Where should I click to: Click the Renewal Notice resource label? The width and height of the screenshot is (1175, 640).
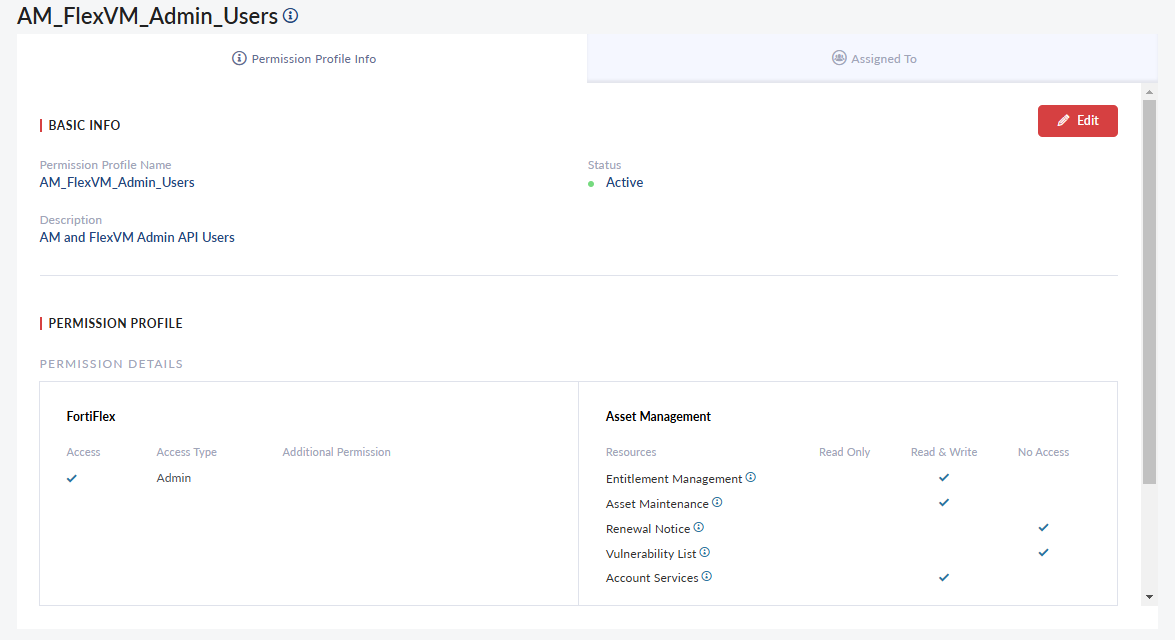tap(647, 529)
